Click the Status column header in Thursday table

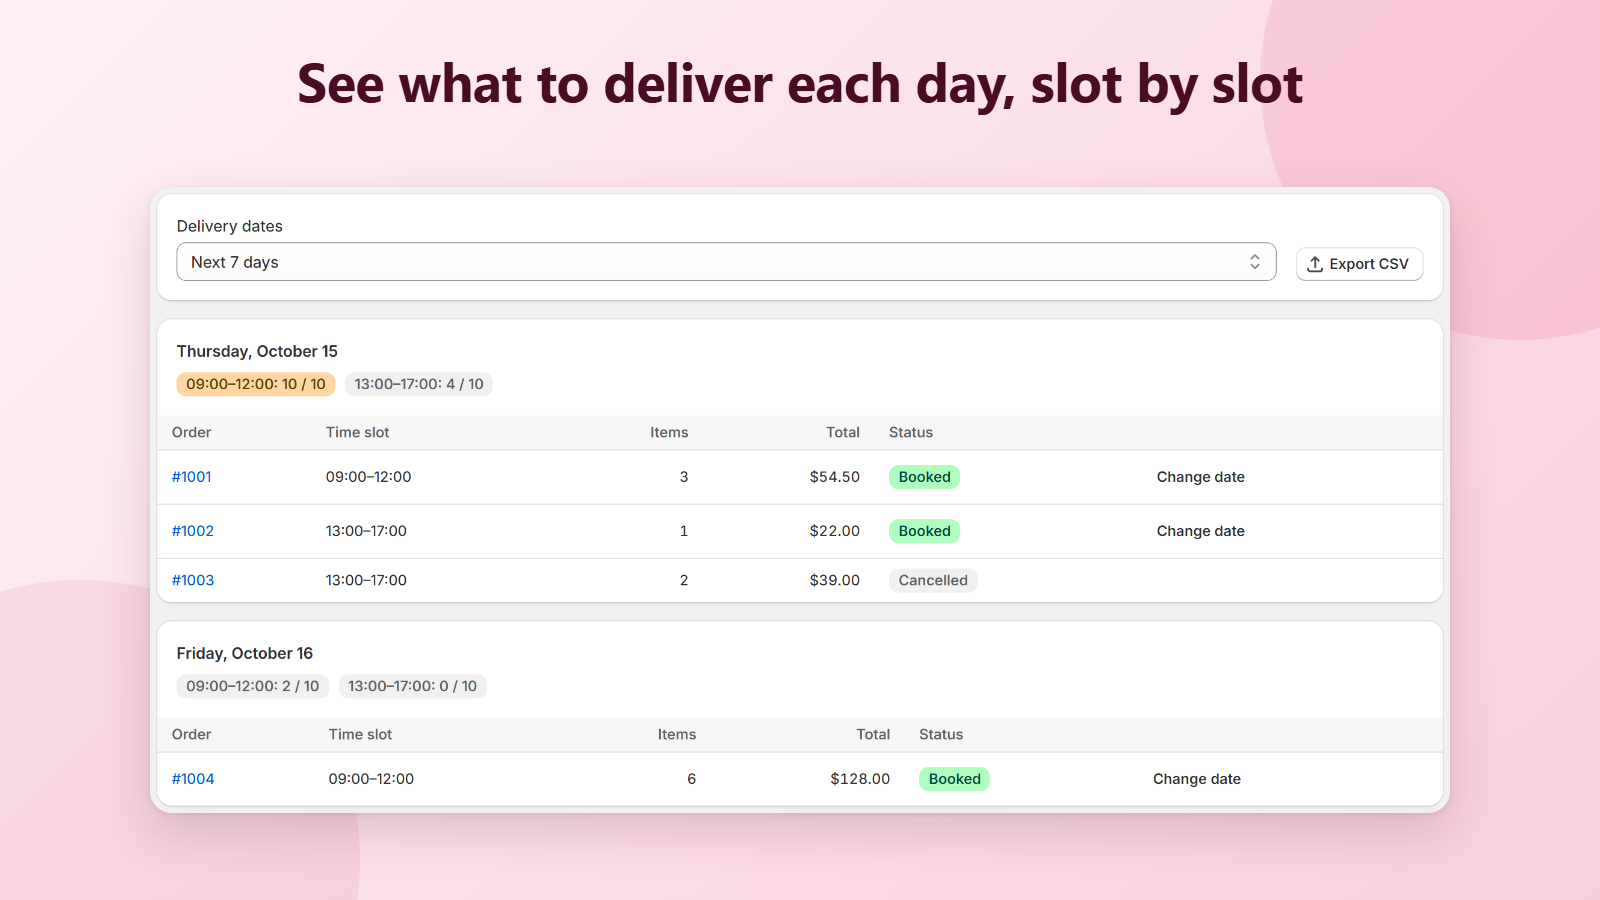910,432
